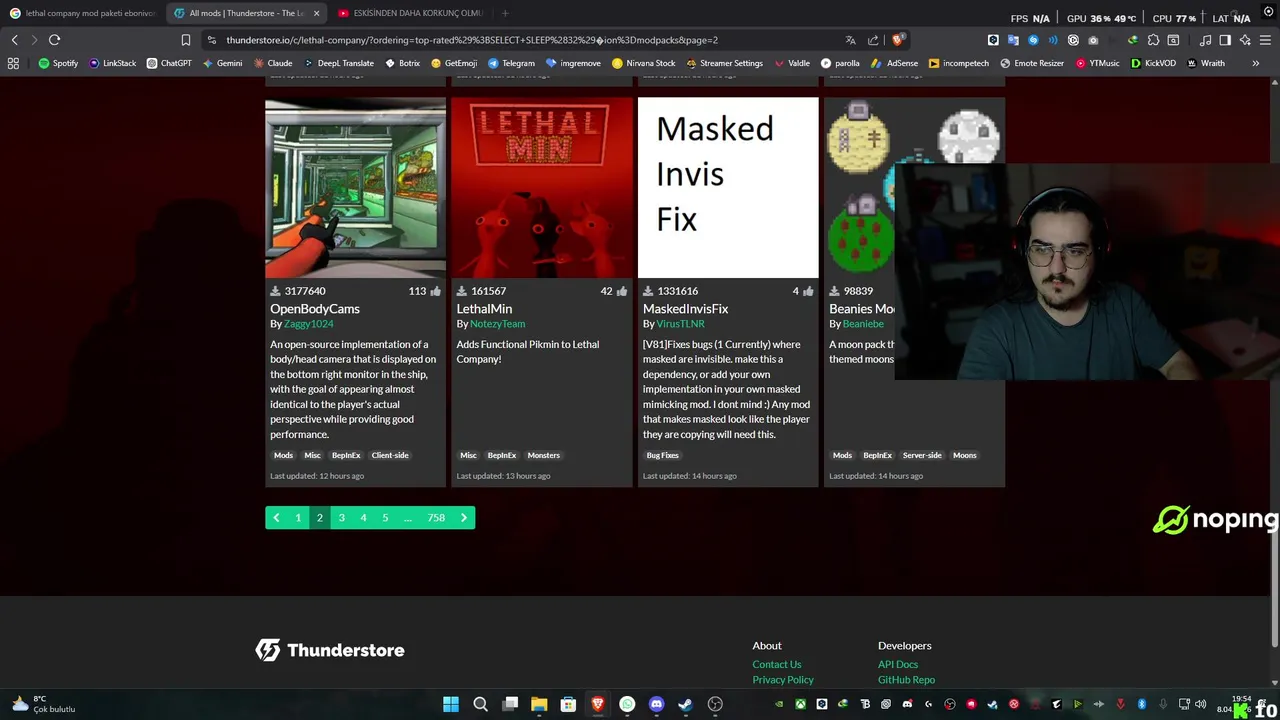The width and height of the screenshot is (1280, 720).
Task: Open the KickVOD bookmark
Action: click(x=1153, y=63)
